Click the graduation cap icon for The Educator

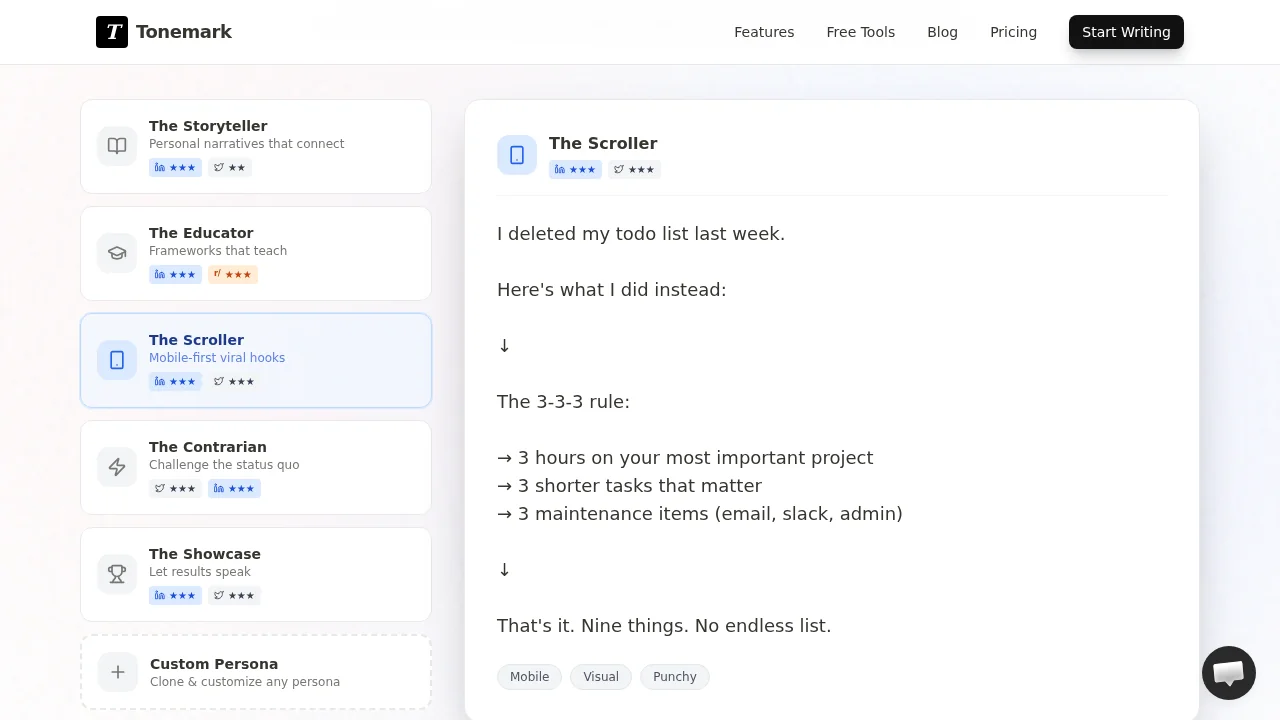pyautogui.click(x=117, y=253)
